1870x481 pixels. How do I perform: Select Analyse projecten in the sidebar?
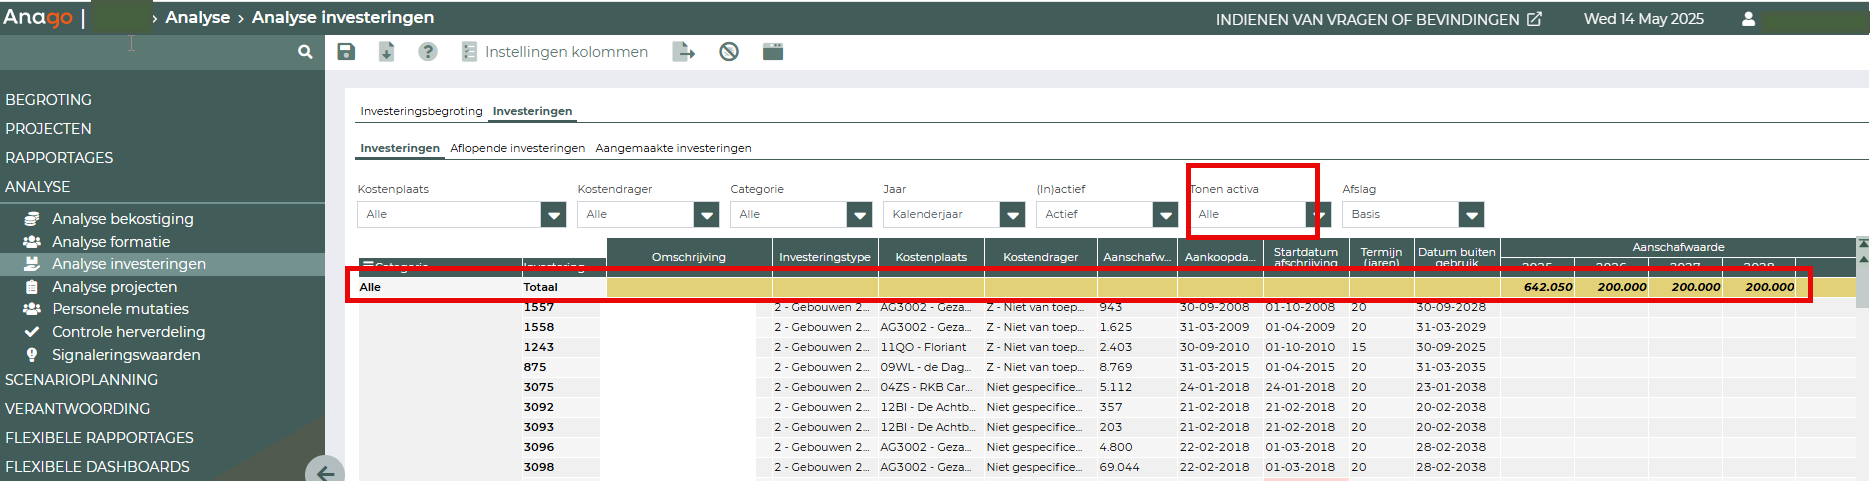click(x=114, y=287)
